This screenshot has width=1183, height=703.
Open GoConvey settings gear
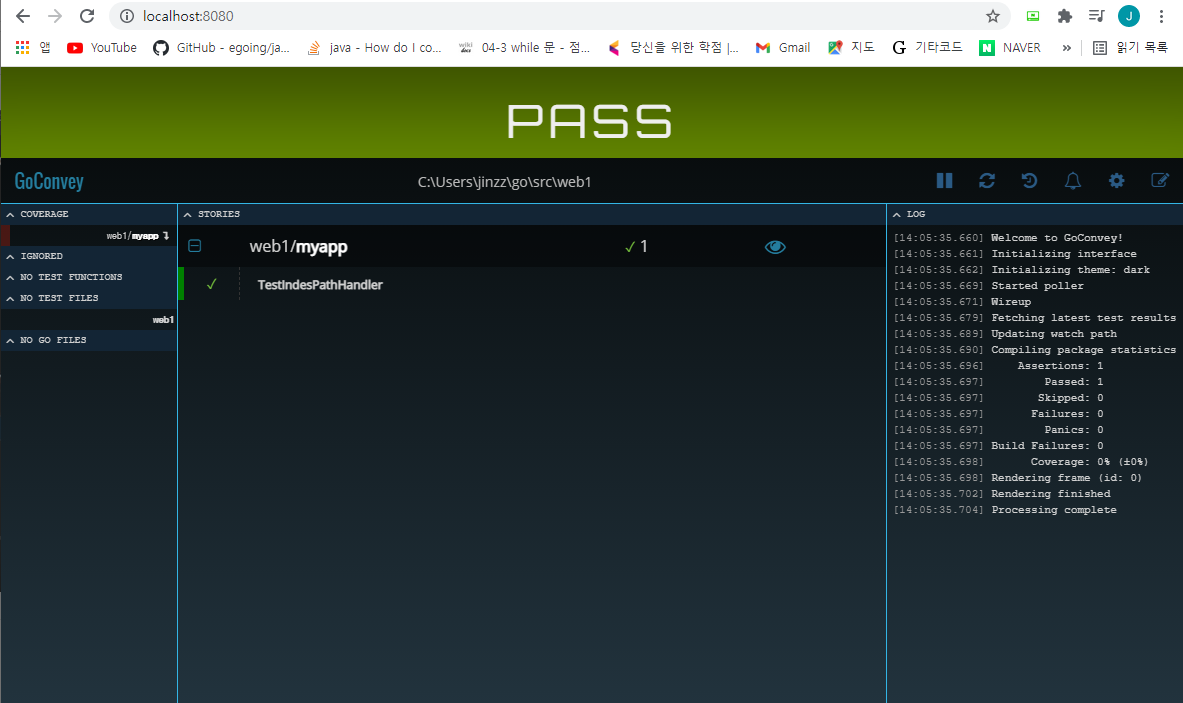[1117, 181]
